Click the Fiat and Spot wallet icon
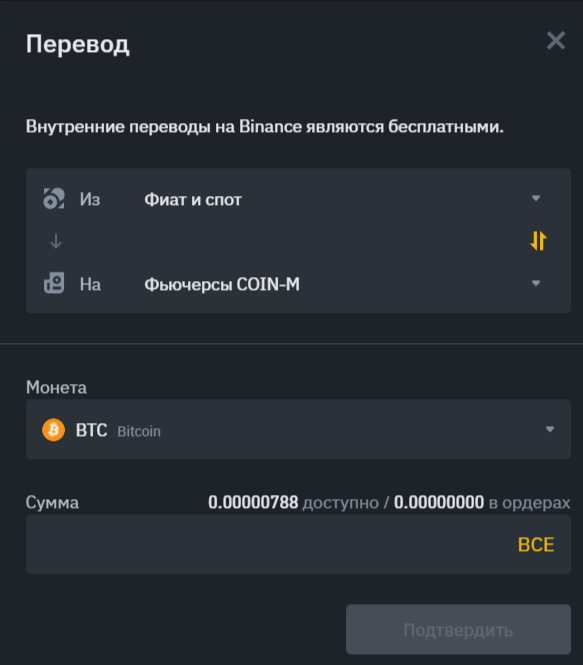This screenshot has height=665, width=583. point(54,198)
